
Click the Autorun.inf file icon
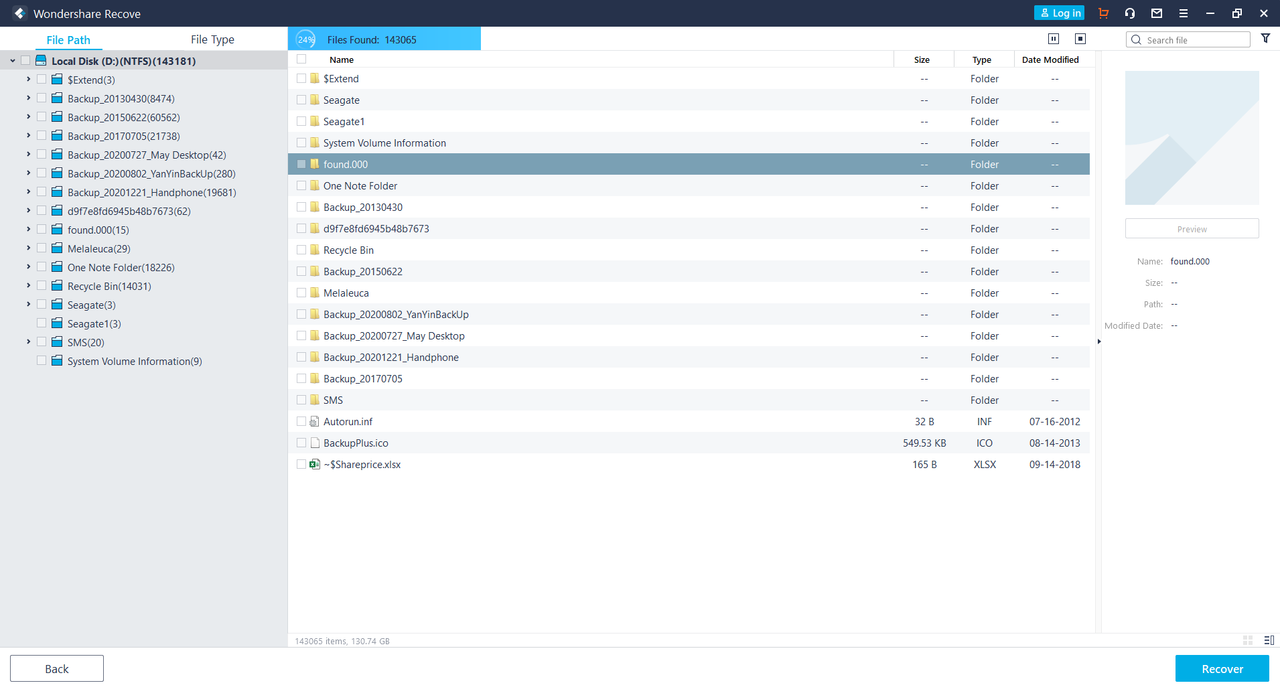[x=314, y=422]
